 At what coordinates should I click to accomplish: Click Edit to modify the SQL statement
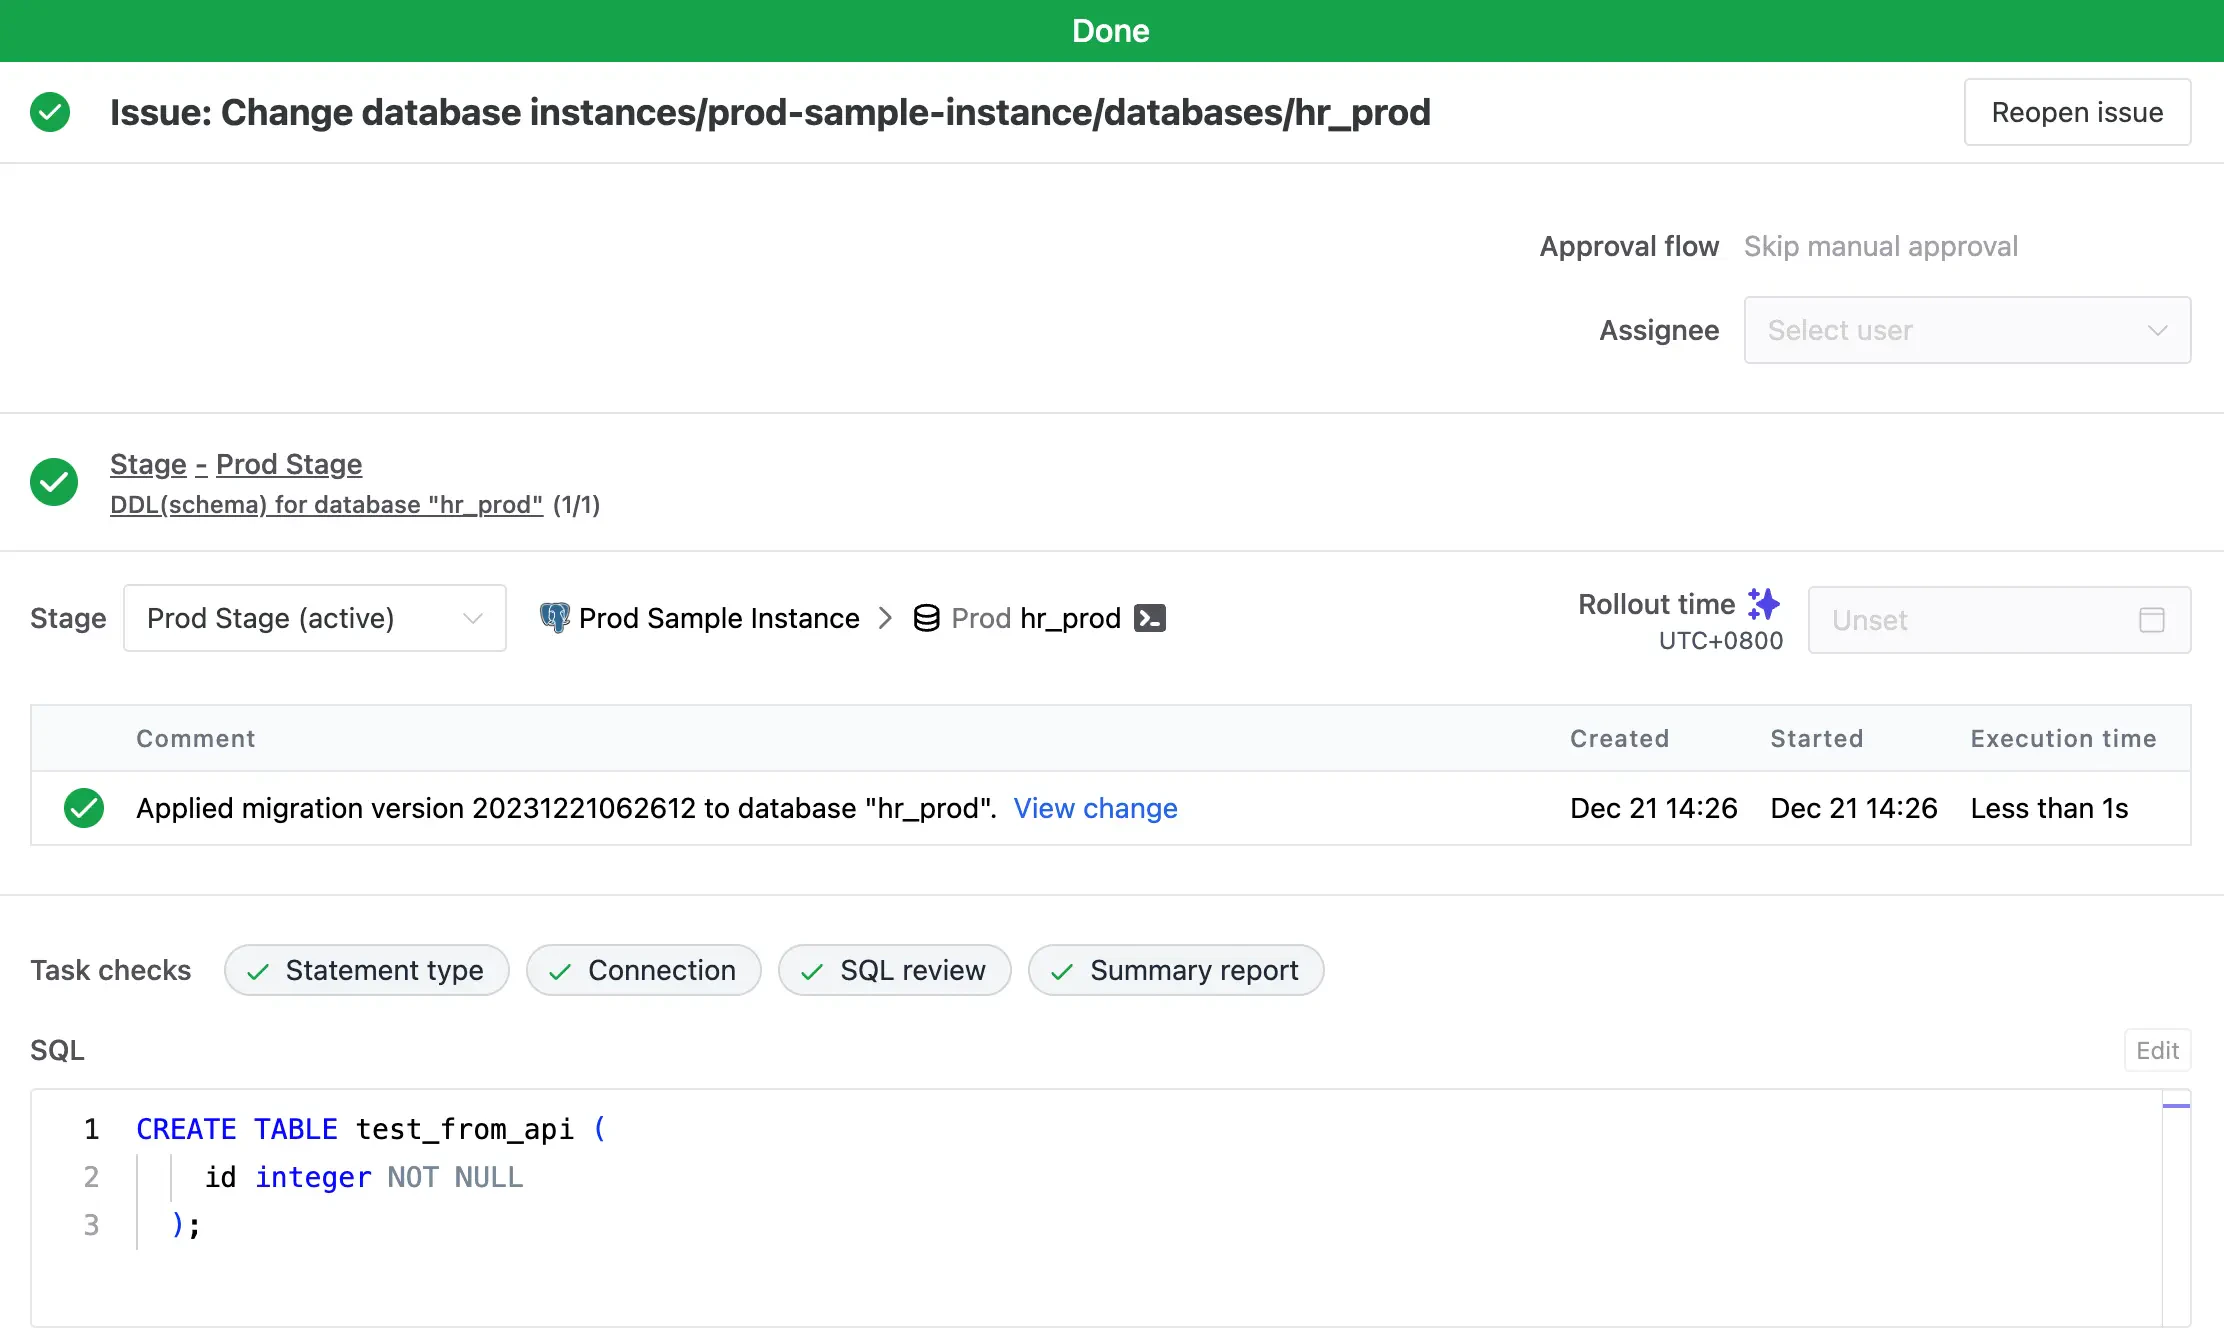pos(2157,1050)
